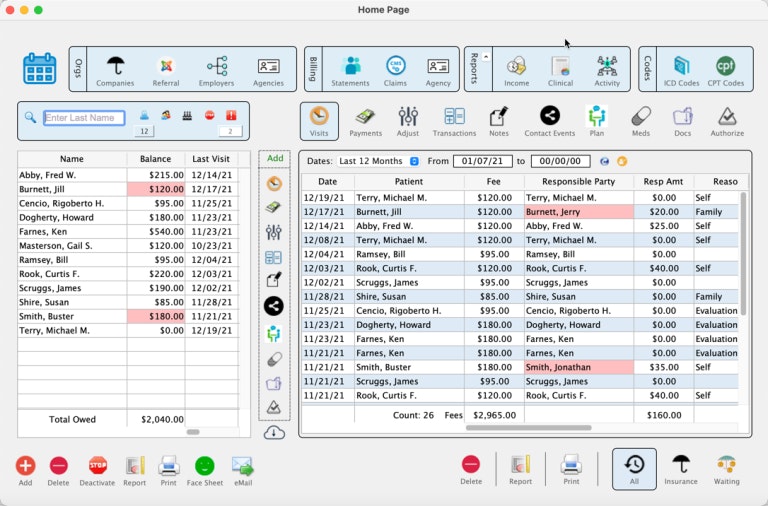Add a new patient with bottom Add
This screenshot has height=506, width=768.
[x=25, y=471]
